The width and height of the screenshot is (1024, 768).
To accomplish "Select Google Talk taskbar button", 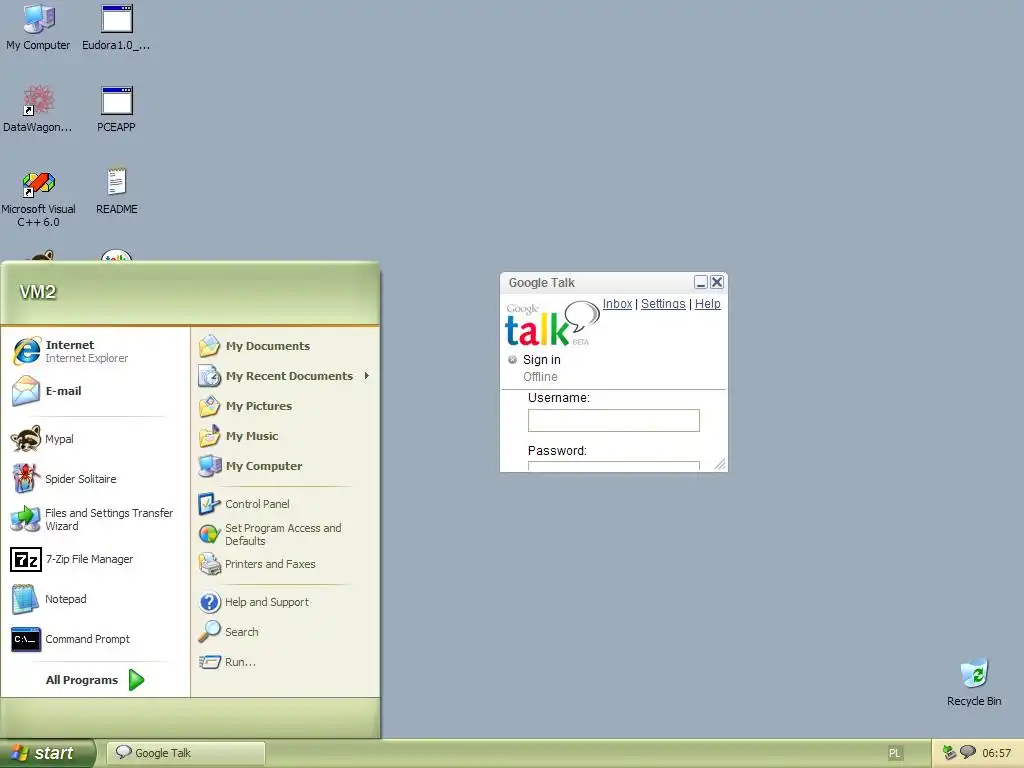I will pyautogui.click(x=185, y=753).
